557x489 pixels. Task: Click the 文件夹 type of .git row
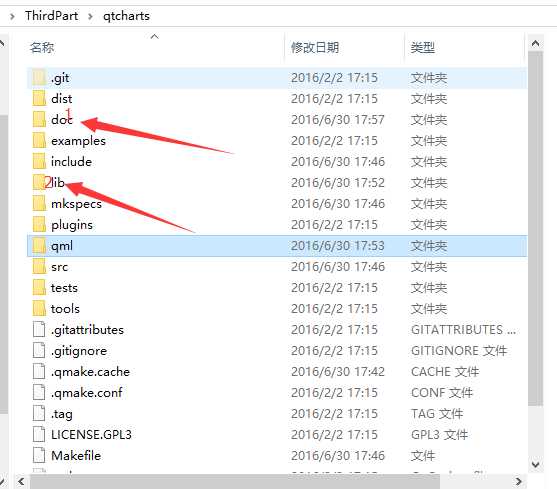tap(429, 78)
